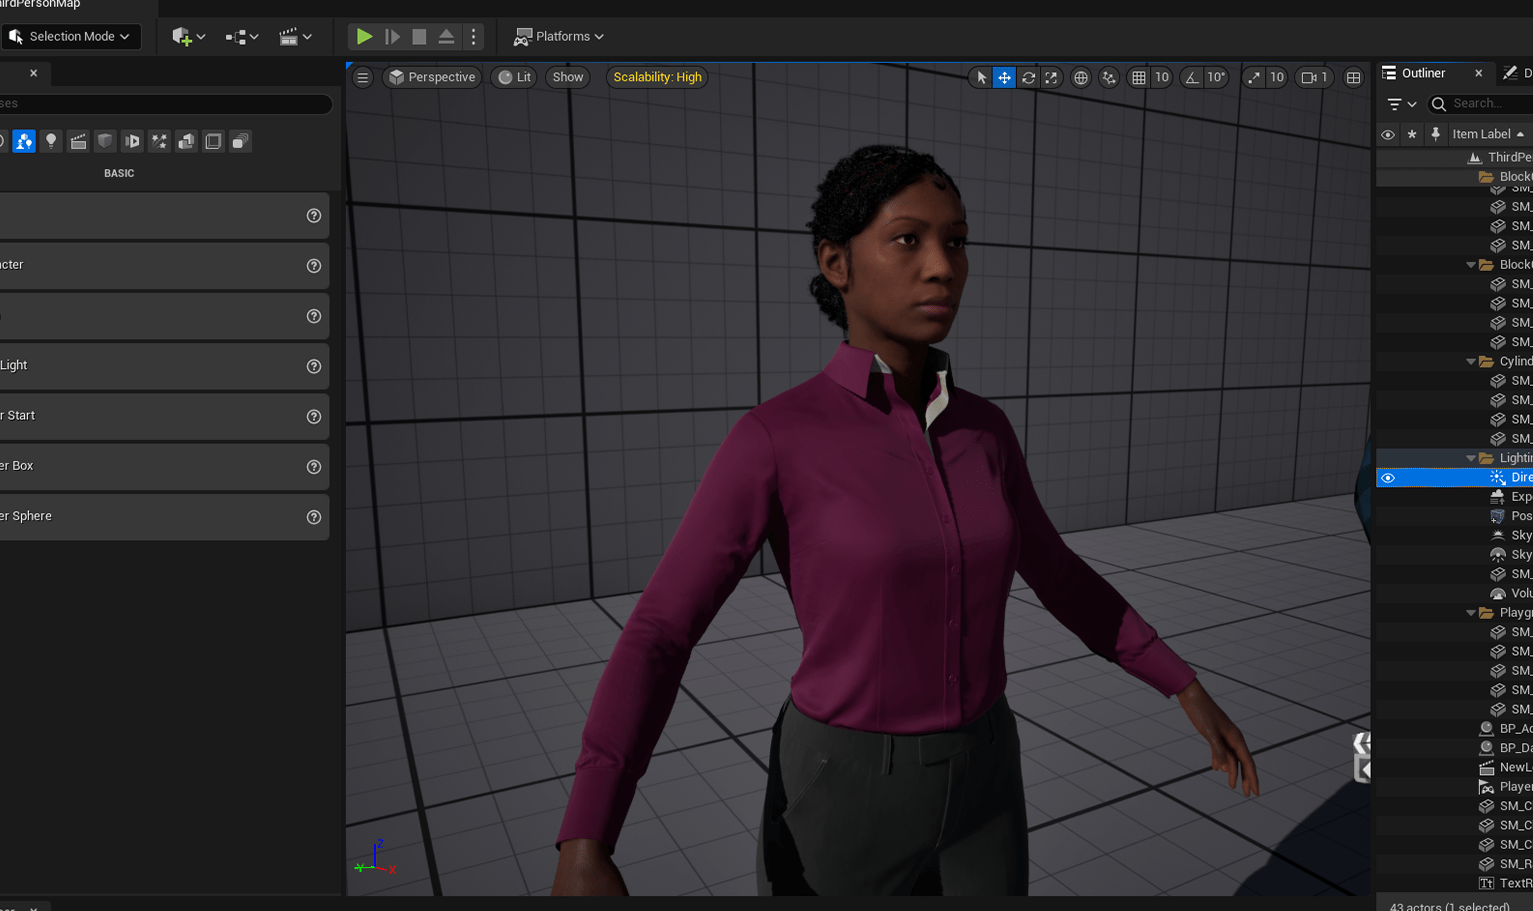
Task: Hide the DirectionalLight using its eye toggle
Action: (x=1388, y=477)
